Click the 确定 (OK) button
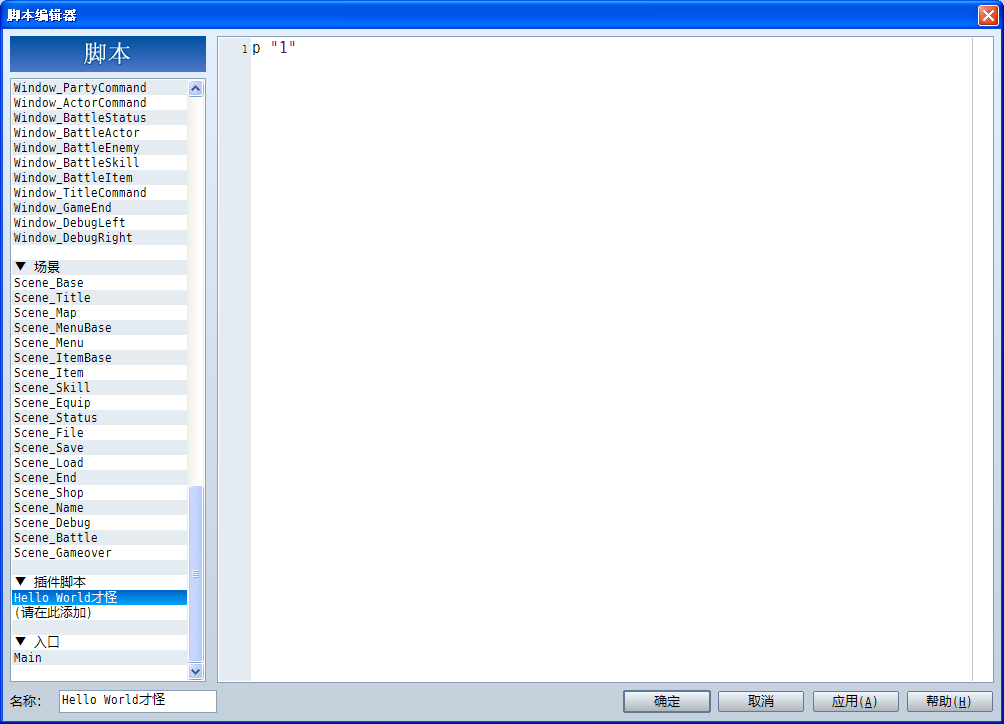1004x724 pixels. tap(667, 701)
